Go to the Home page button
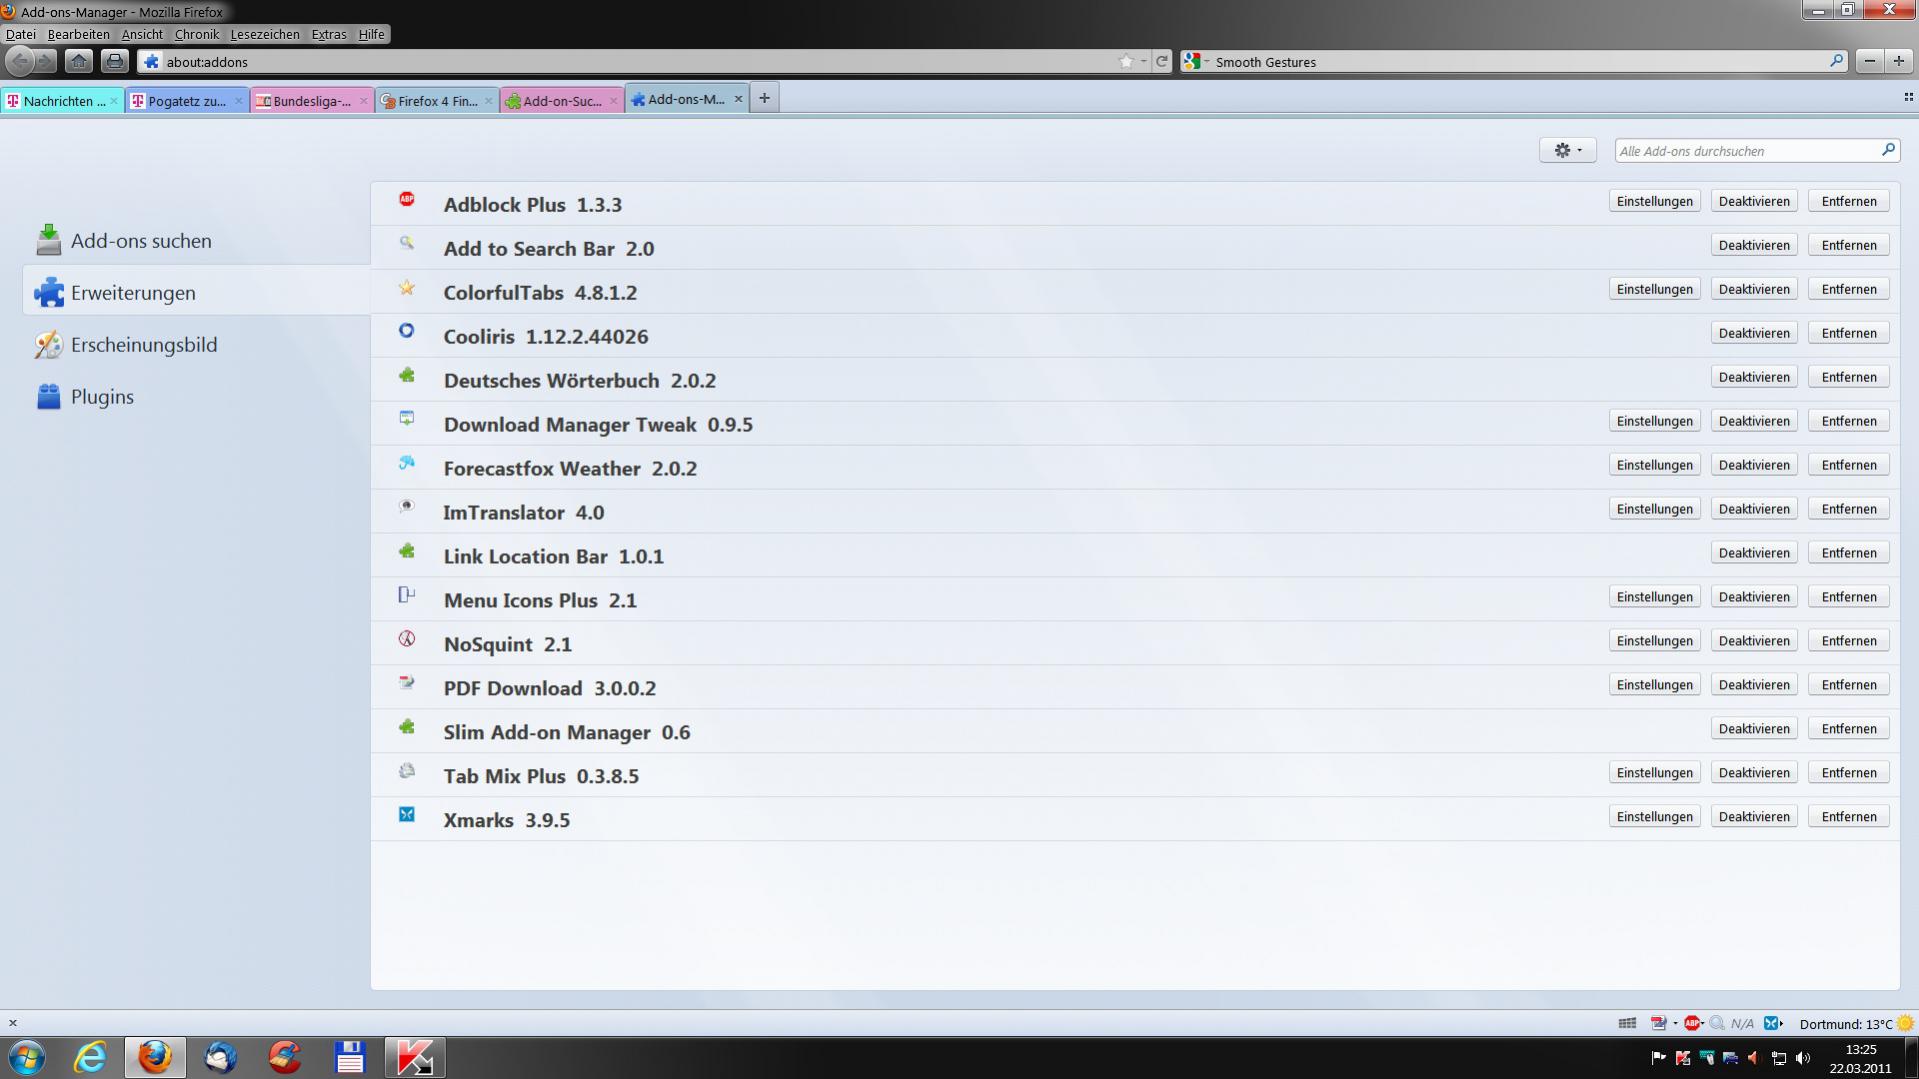The width and height of the screenshot is (1919, 1079). click(x=79, y=61)
